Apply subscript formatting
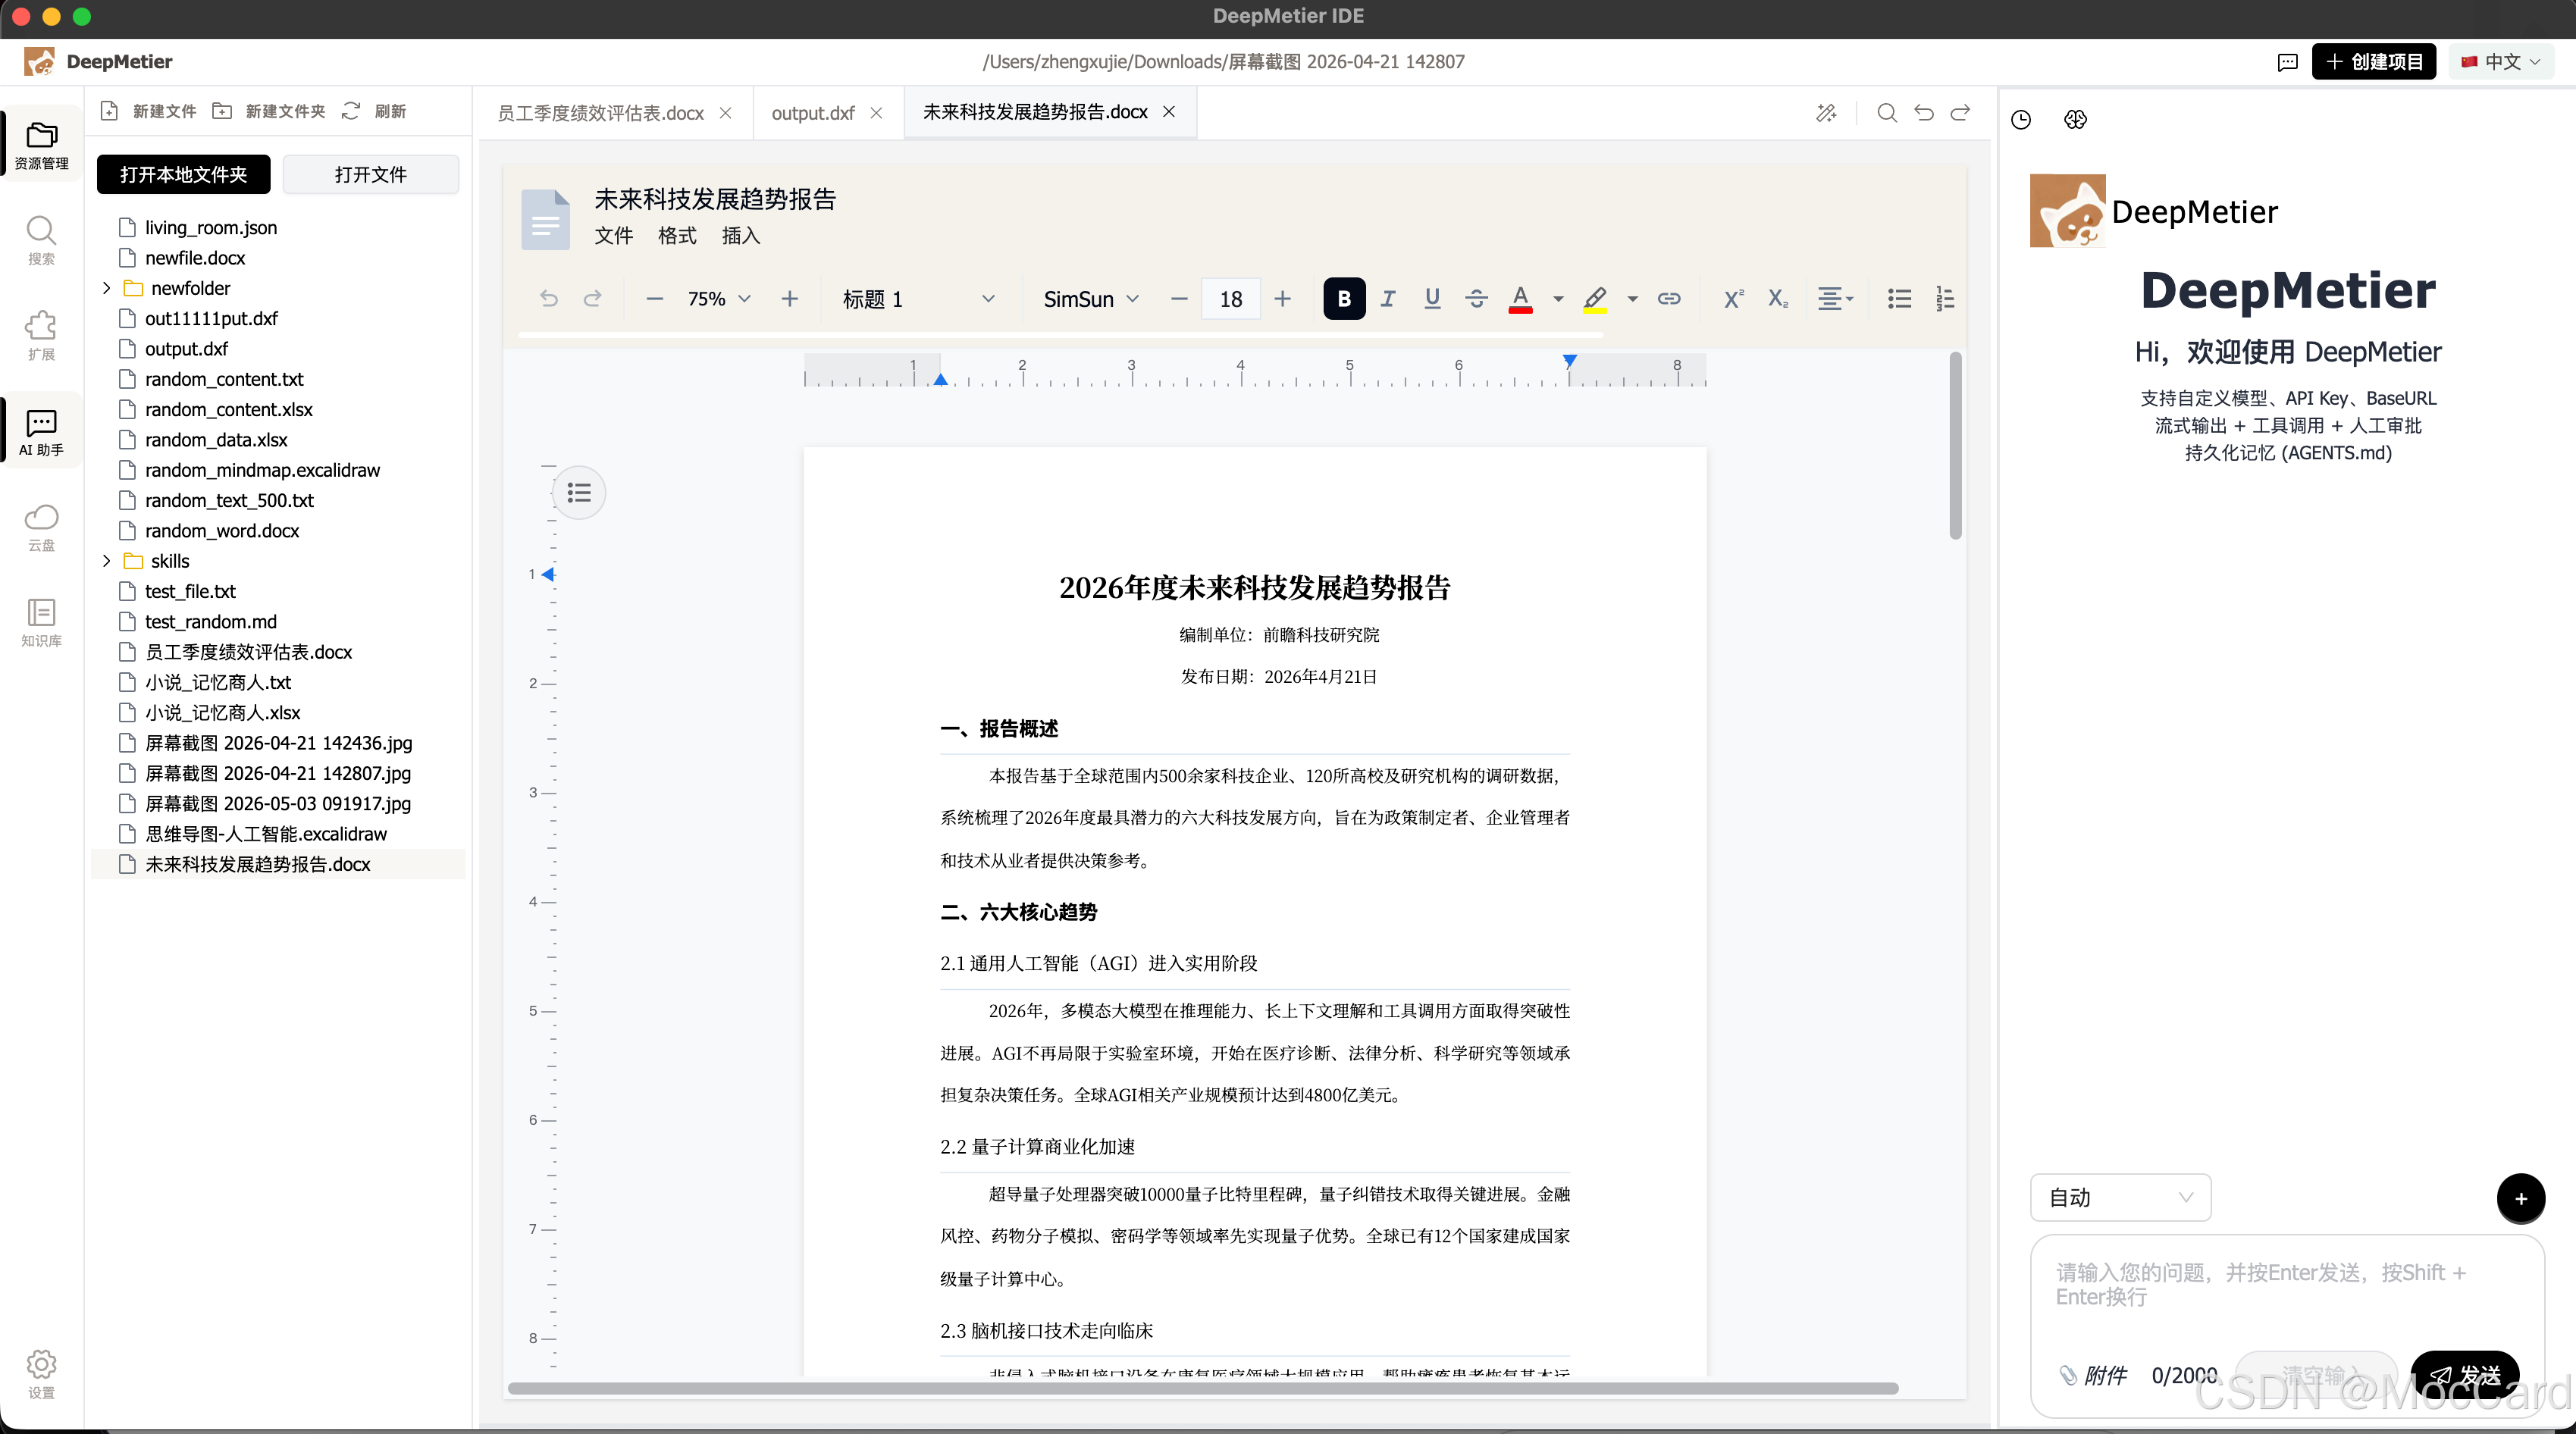The width and height of the screenshot is (2576, 1434). coord(1778,298)
